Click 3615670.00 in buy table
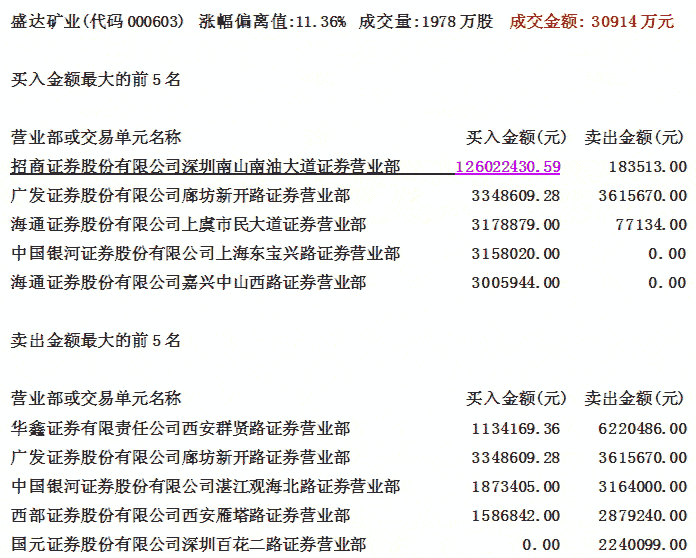The image size is (696, 558). tap(643, 195)
